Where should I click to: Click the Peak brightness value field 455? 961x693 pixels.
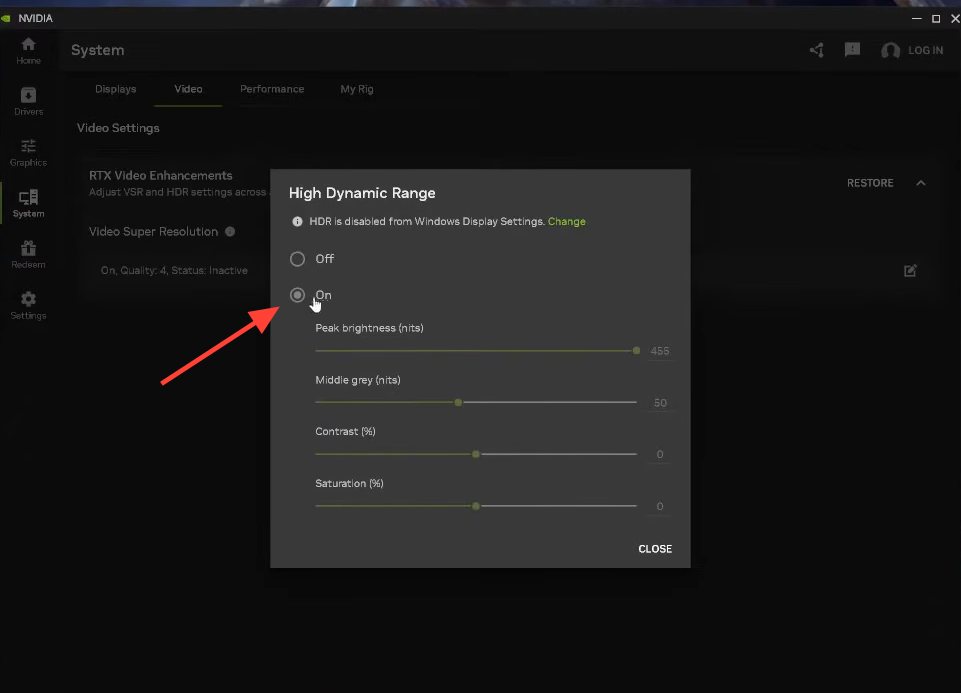659,351
